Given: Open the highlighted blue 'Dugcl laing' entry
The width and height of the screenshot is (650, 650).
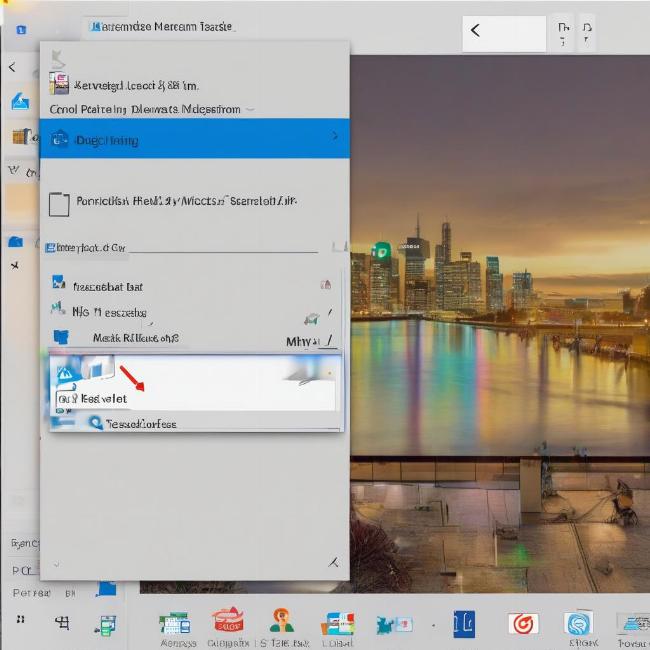Looking at the screenshot, I should [x=194, y=138].
